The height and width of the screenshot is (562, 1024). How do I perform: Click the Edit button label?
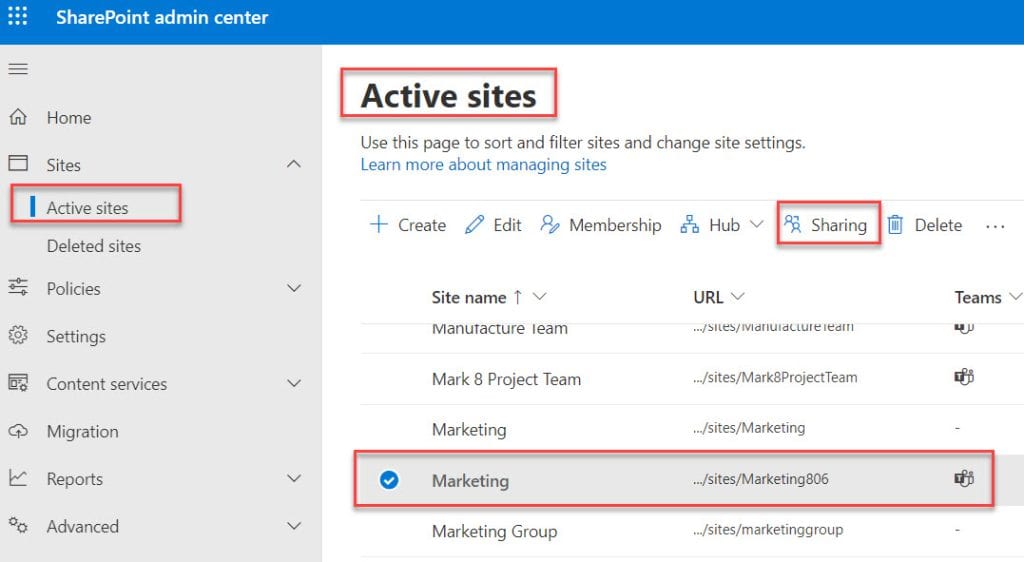[507, 225]
